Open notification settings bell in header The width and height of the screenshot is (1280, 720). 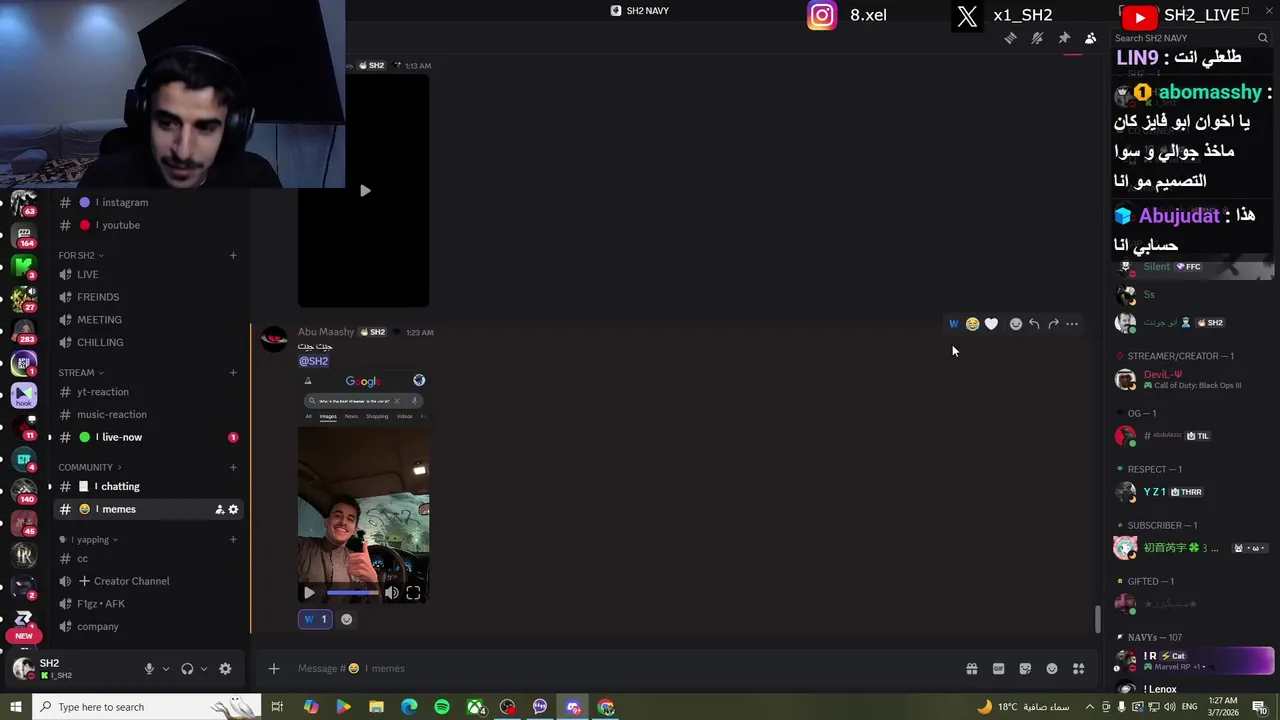(1037, 38)
